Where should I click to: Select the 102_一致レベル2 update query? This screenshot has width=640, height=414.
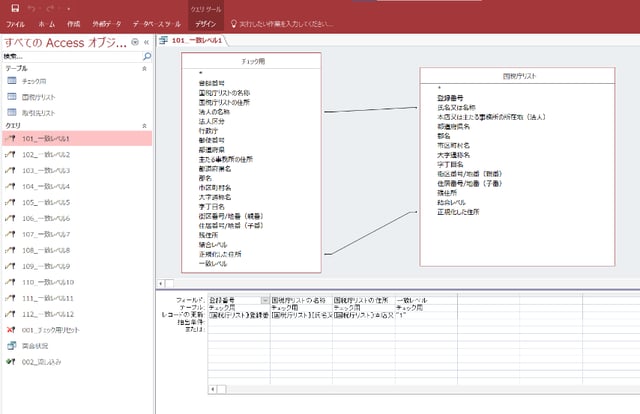click(46, 155)
